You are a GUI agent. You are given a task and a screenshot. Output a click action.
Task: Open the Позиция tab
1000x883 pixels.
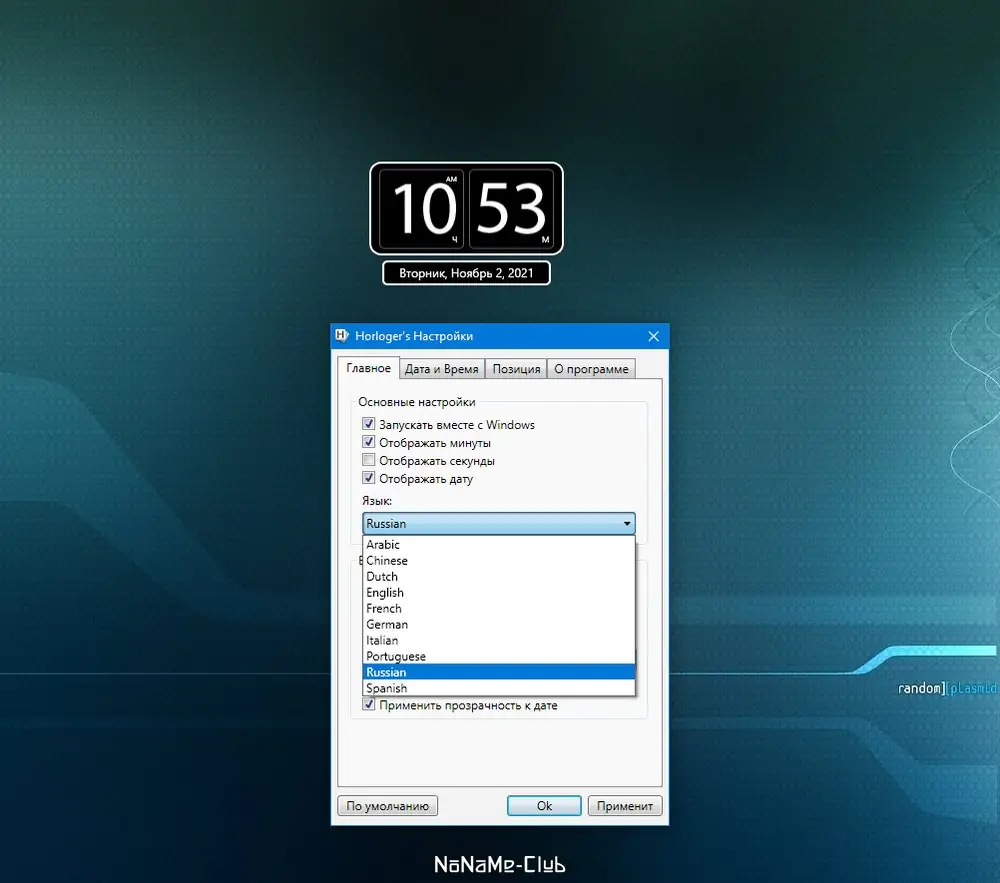(x=516, y=369)
